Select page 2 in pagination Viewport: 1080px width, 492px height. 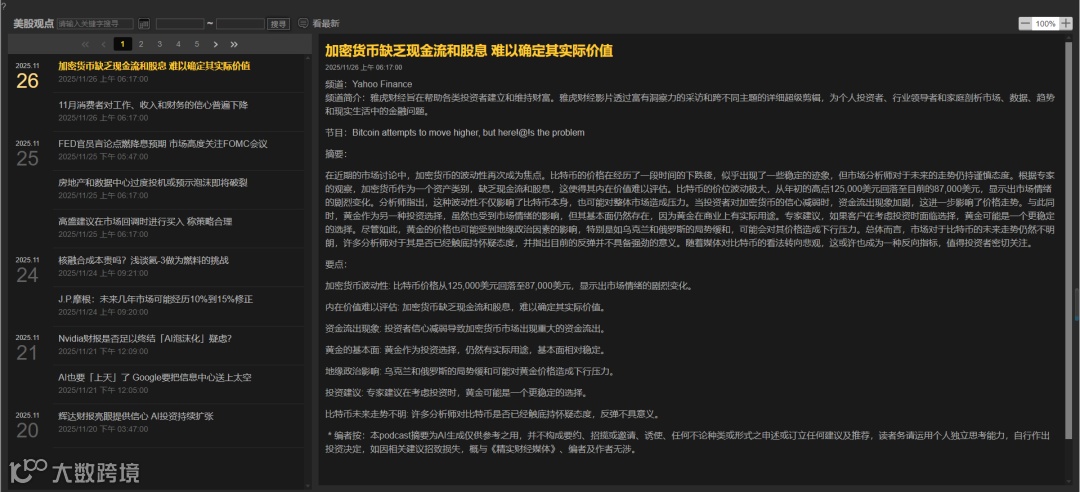[141, 44]
